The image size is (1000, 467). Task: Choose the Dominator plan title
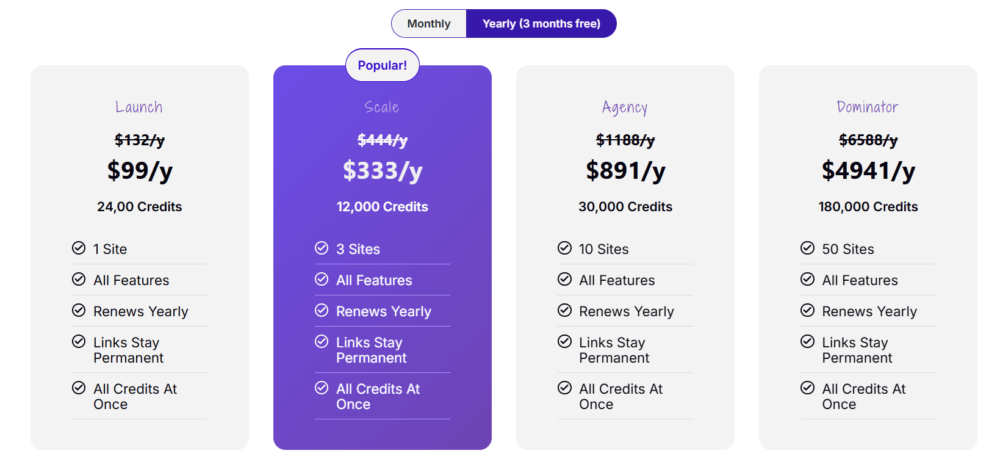pyautogui.click(x=868, y=107)
